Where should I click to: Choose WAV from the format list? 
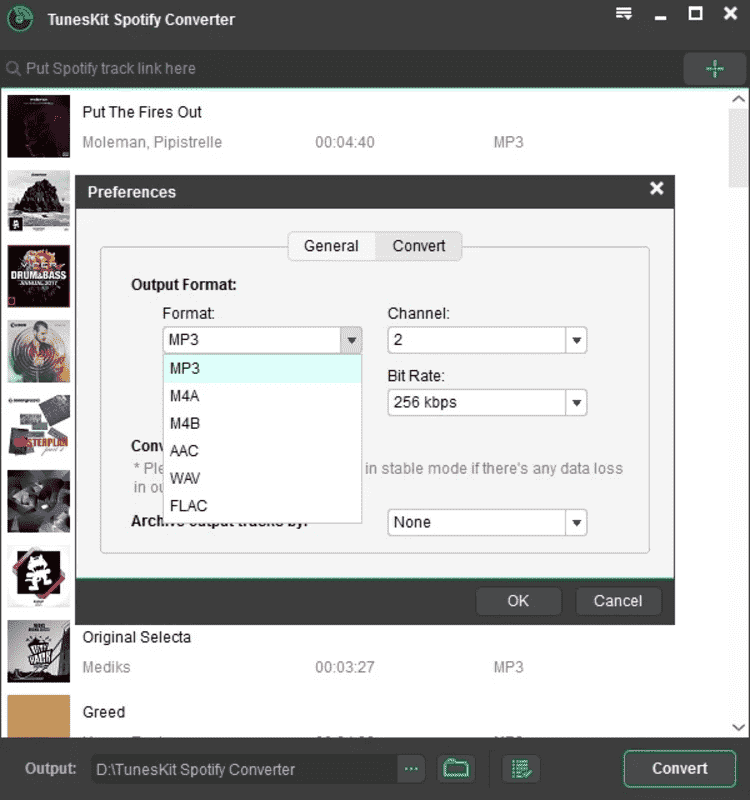point(262,479)
